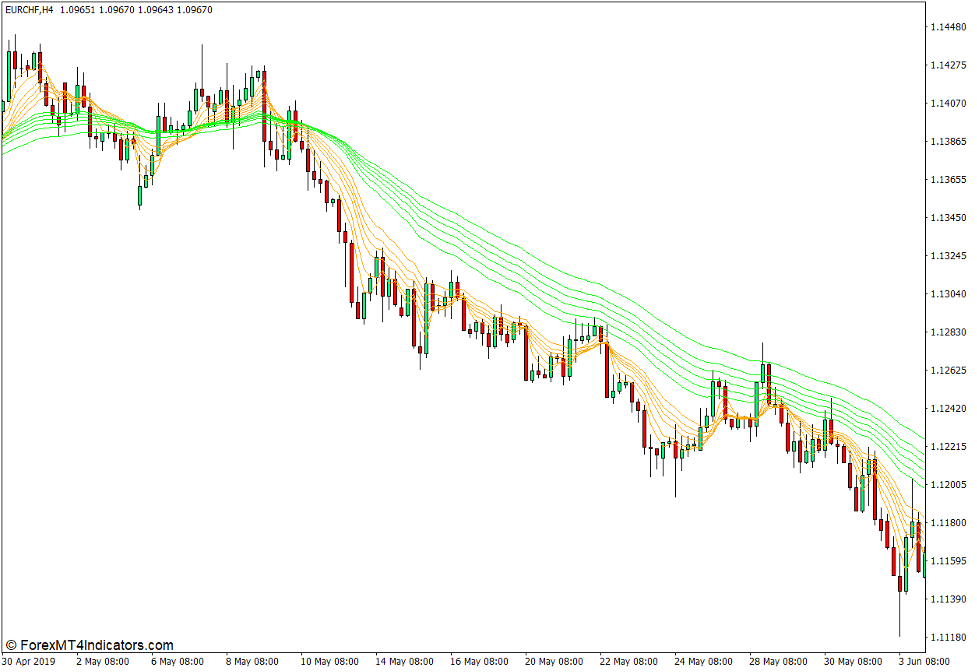Viewport: 977px width, 672px height.
Task: Select the 8 May 08:00 time label
Action: 251,661
